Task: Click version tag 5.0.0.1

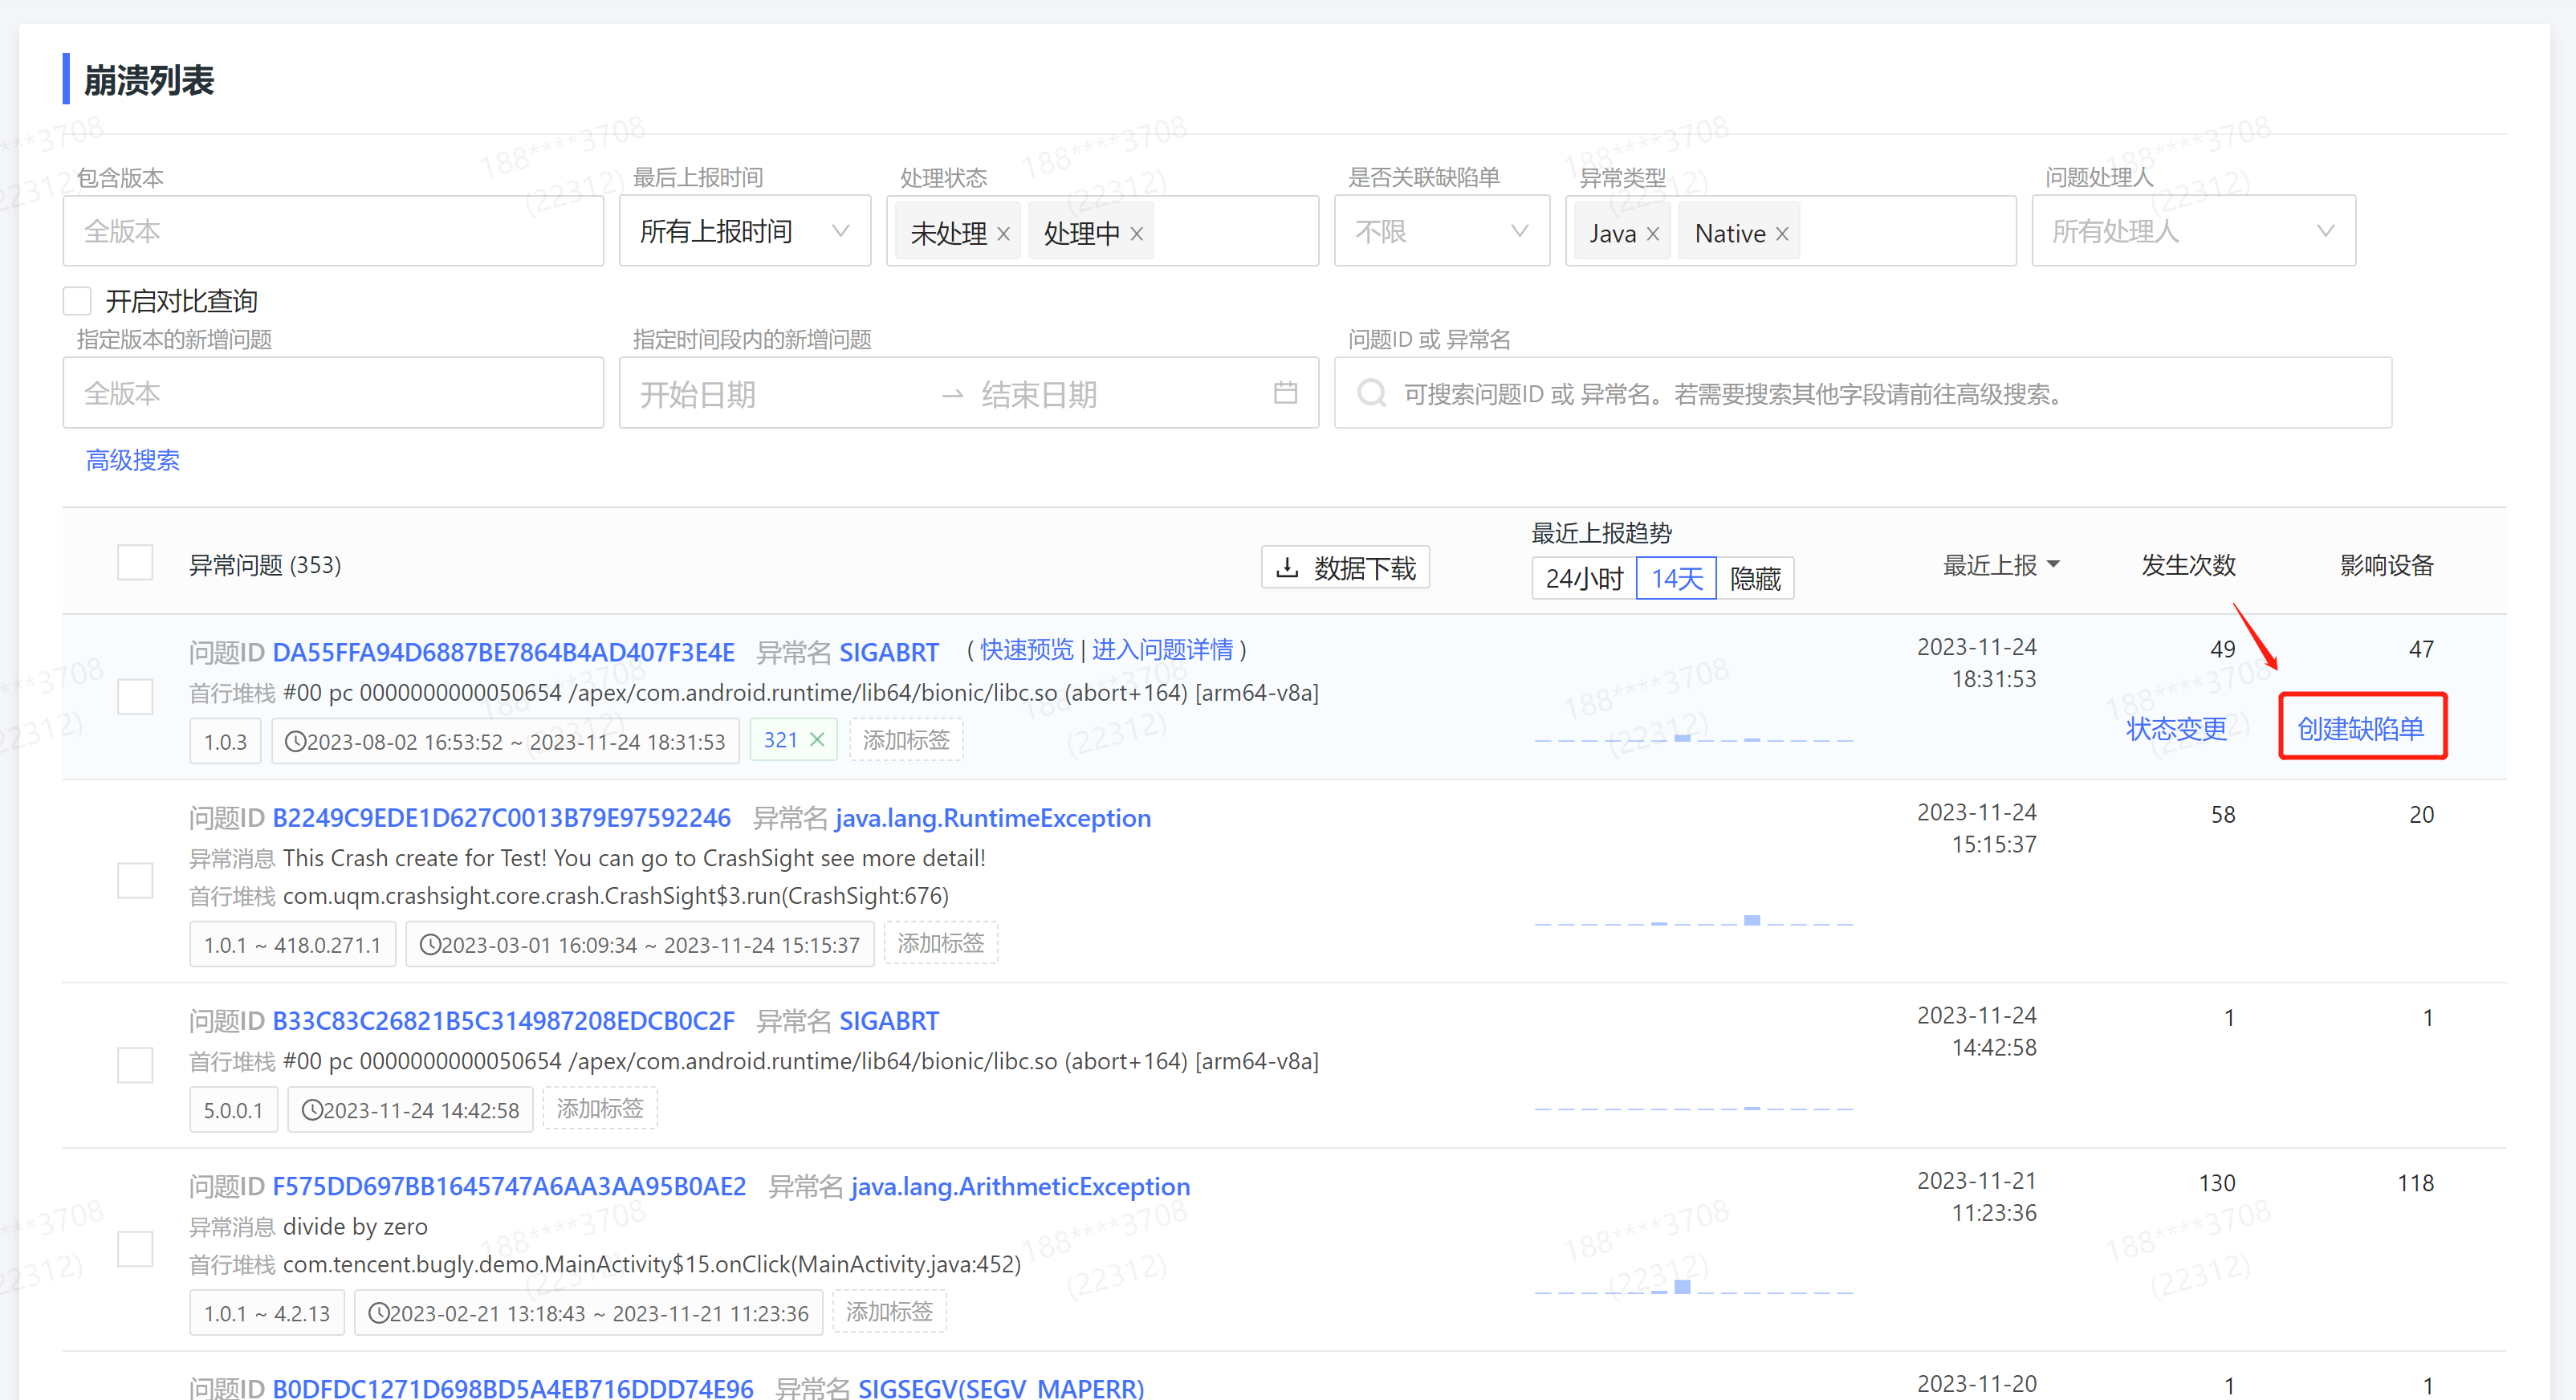Action: pos(233,1110)
